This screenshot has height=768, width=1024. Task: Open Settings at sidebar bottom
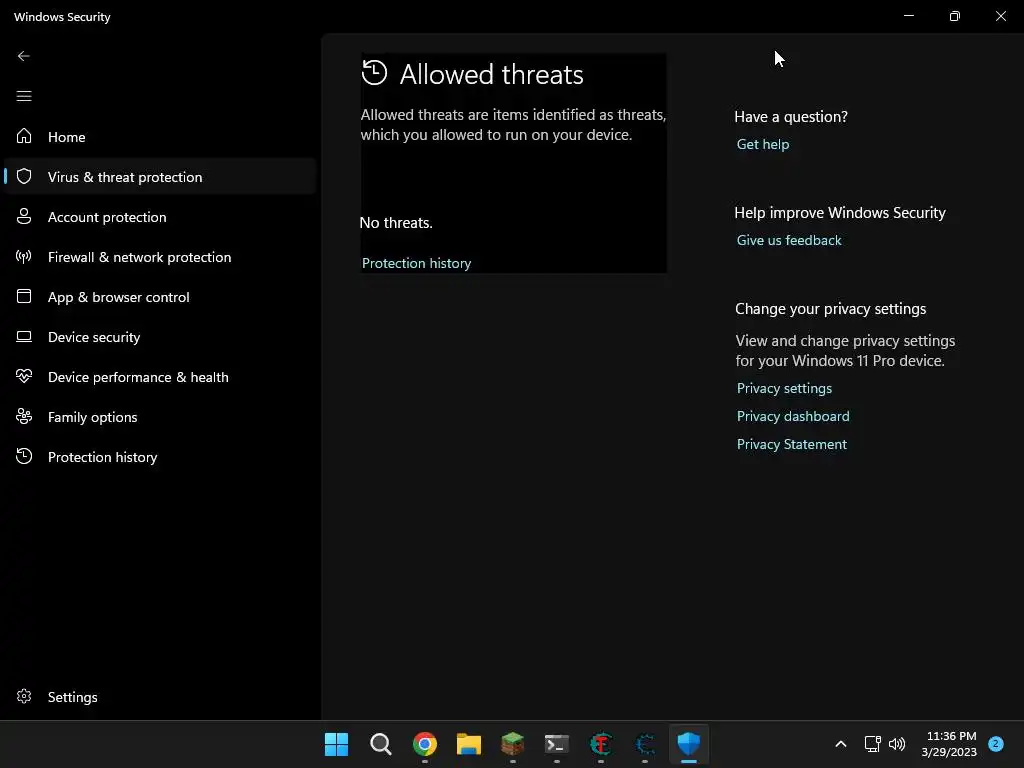[160, 697]
